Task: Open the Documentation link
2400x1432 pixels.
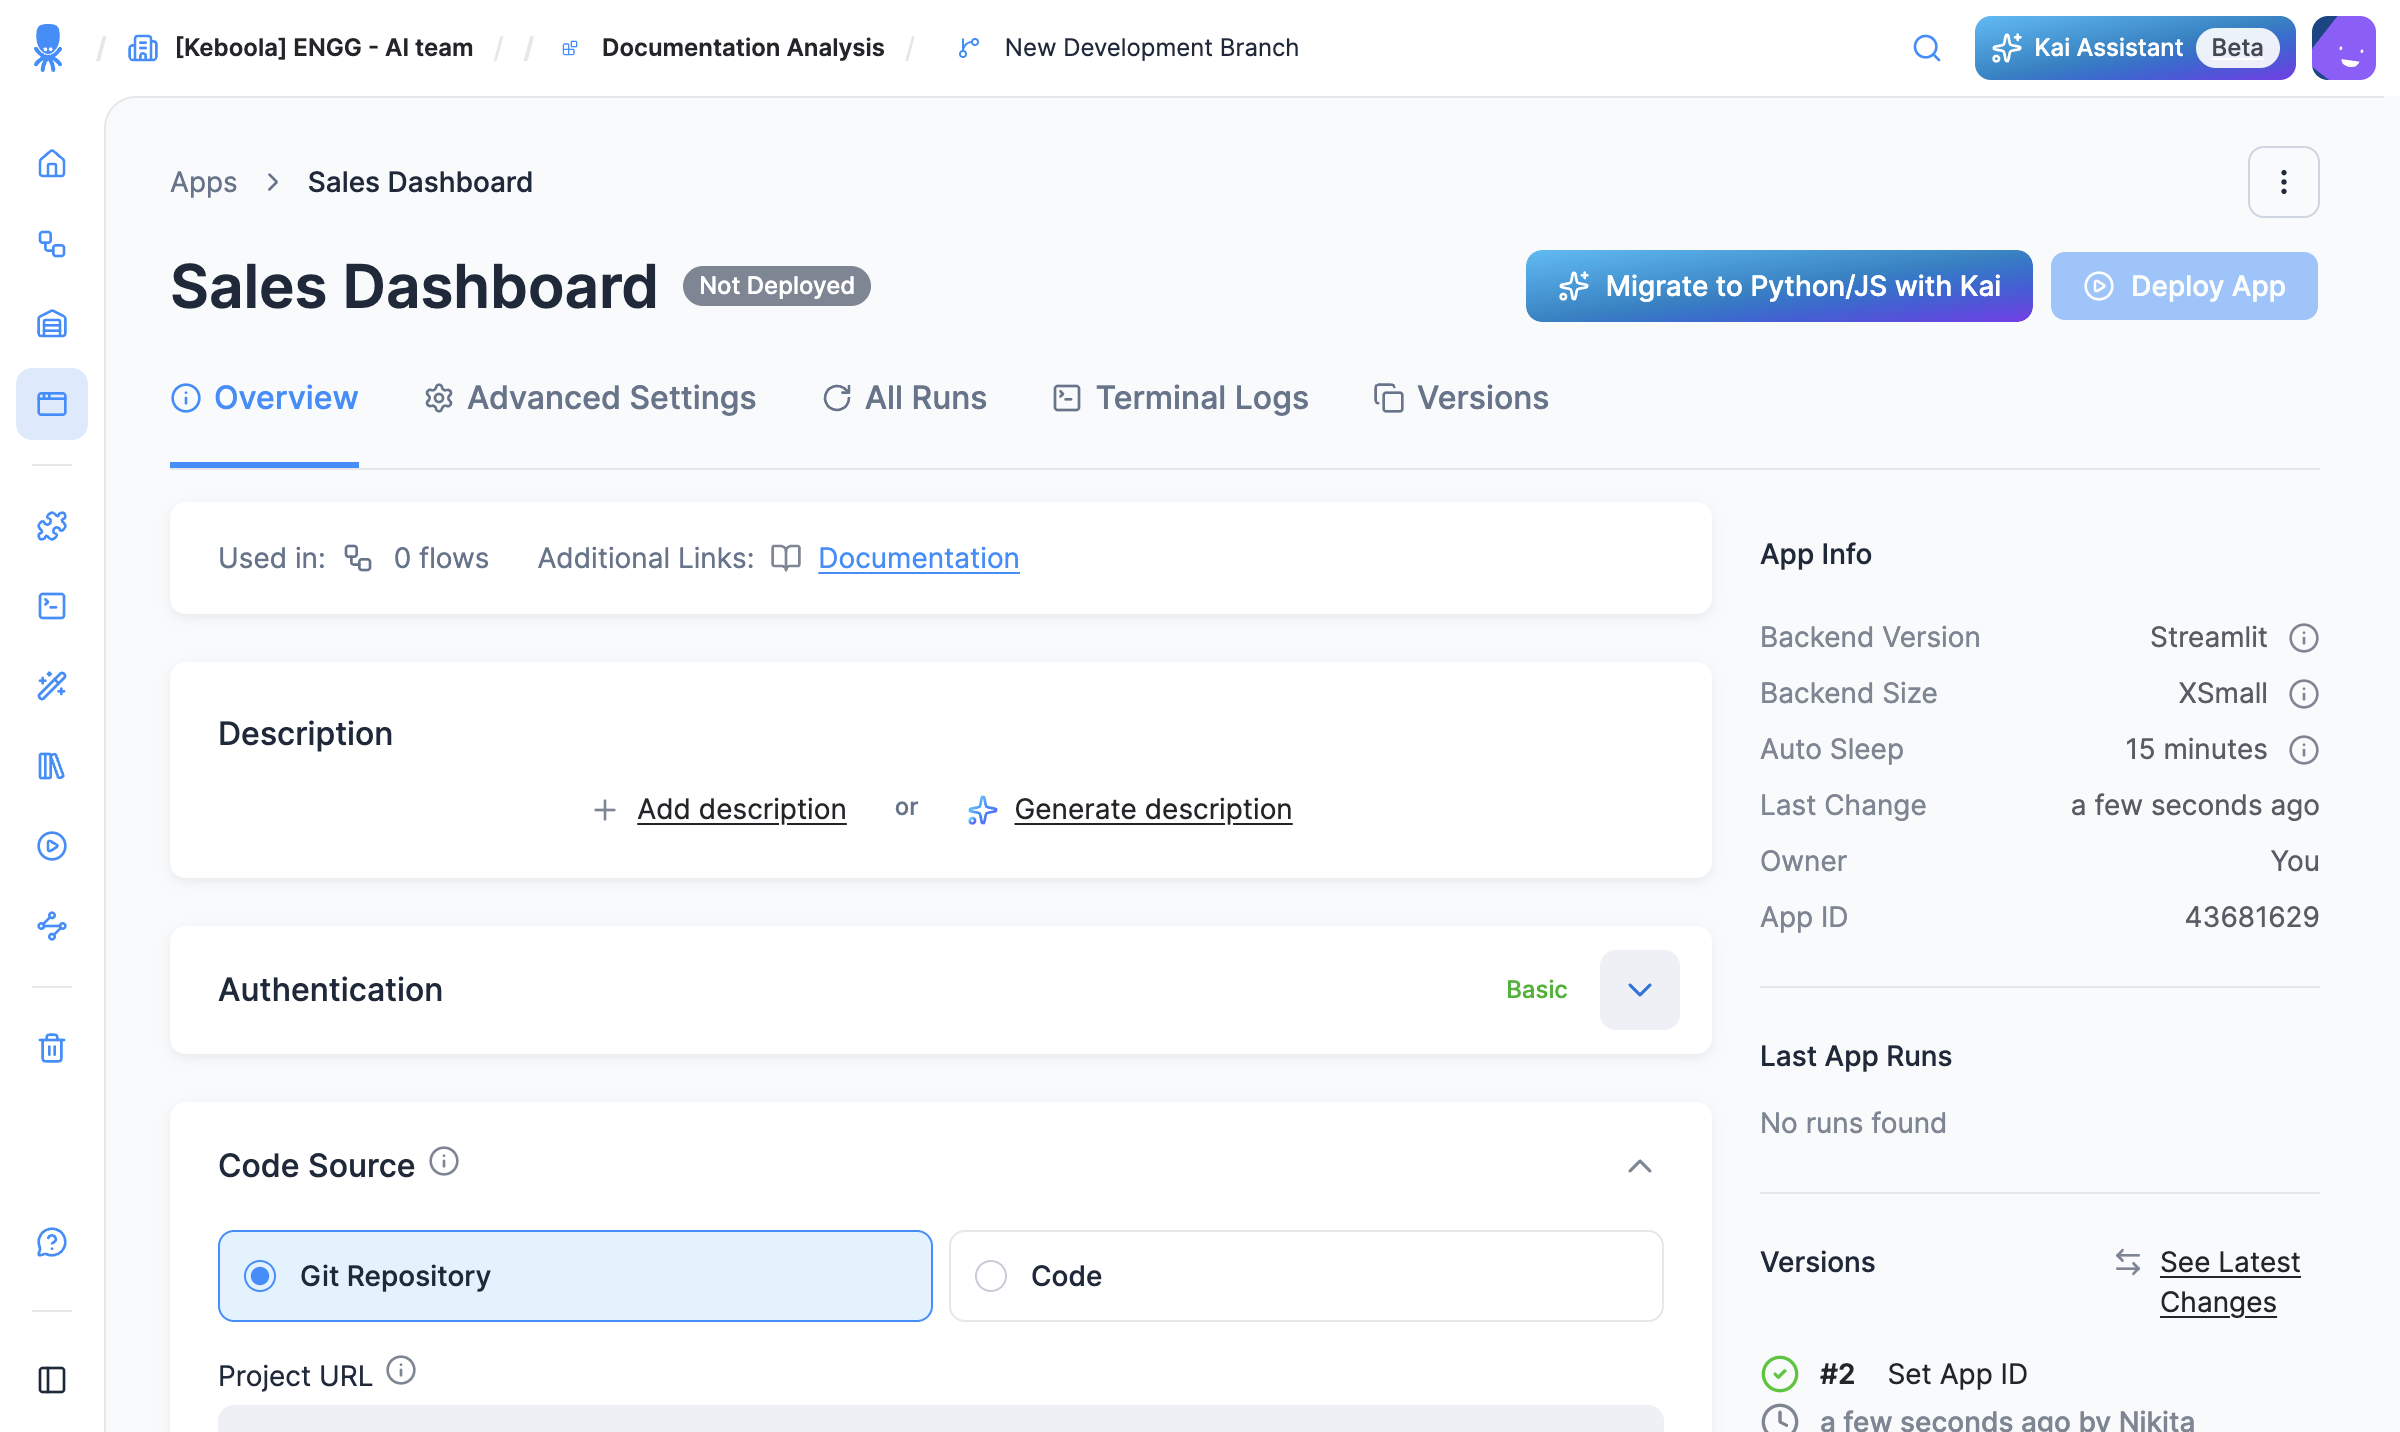Action: click(x=919, y=558)
